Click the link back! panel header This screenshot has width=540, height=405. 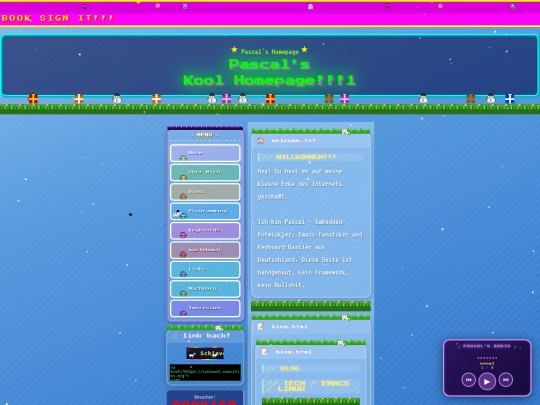click(x=205, y=336)
